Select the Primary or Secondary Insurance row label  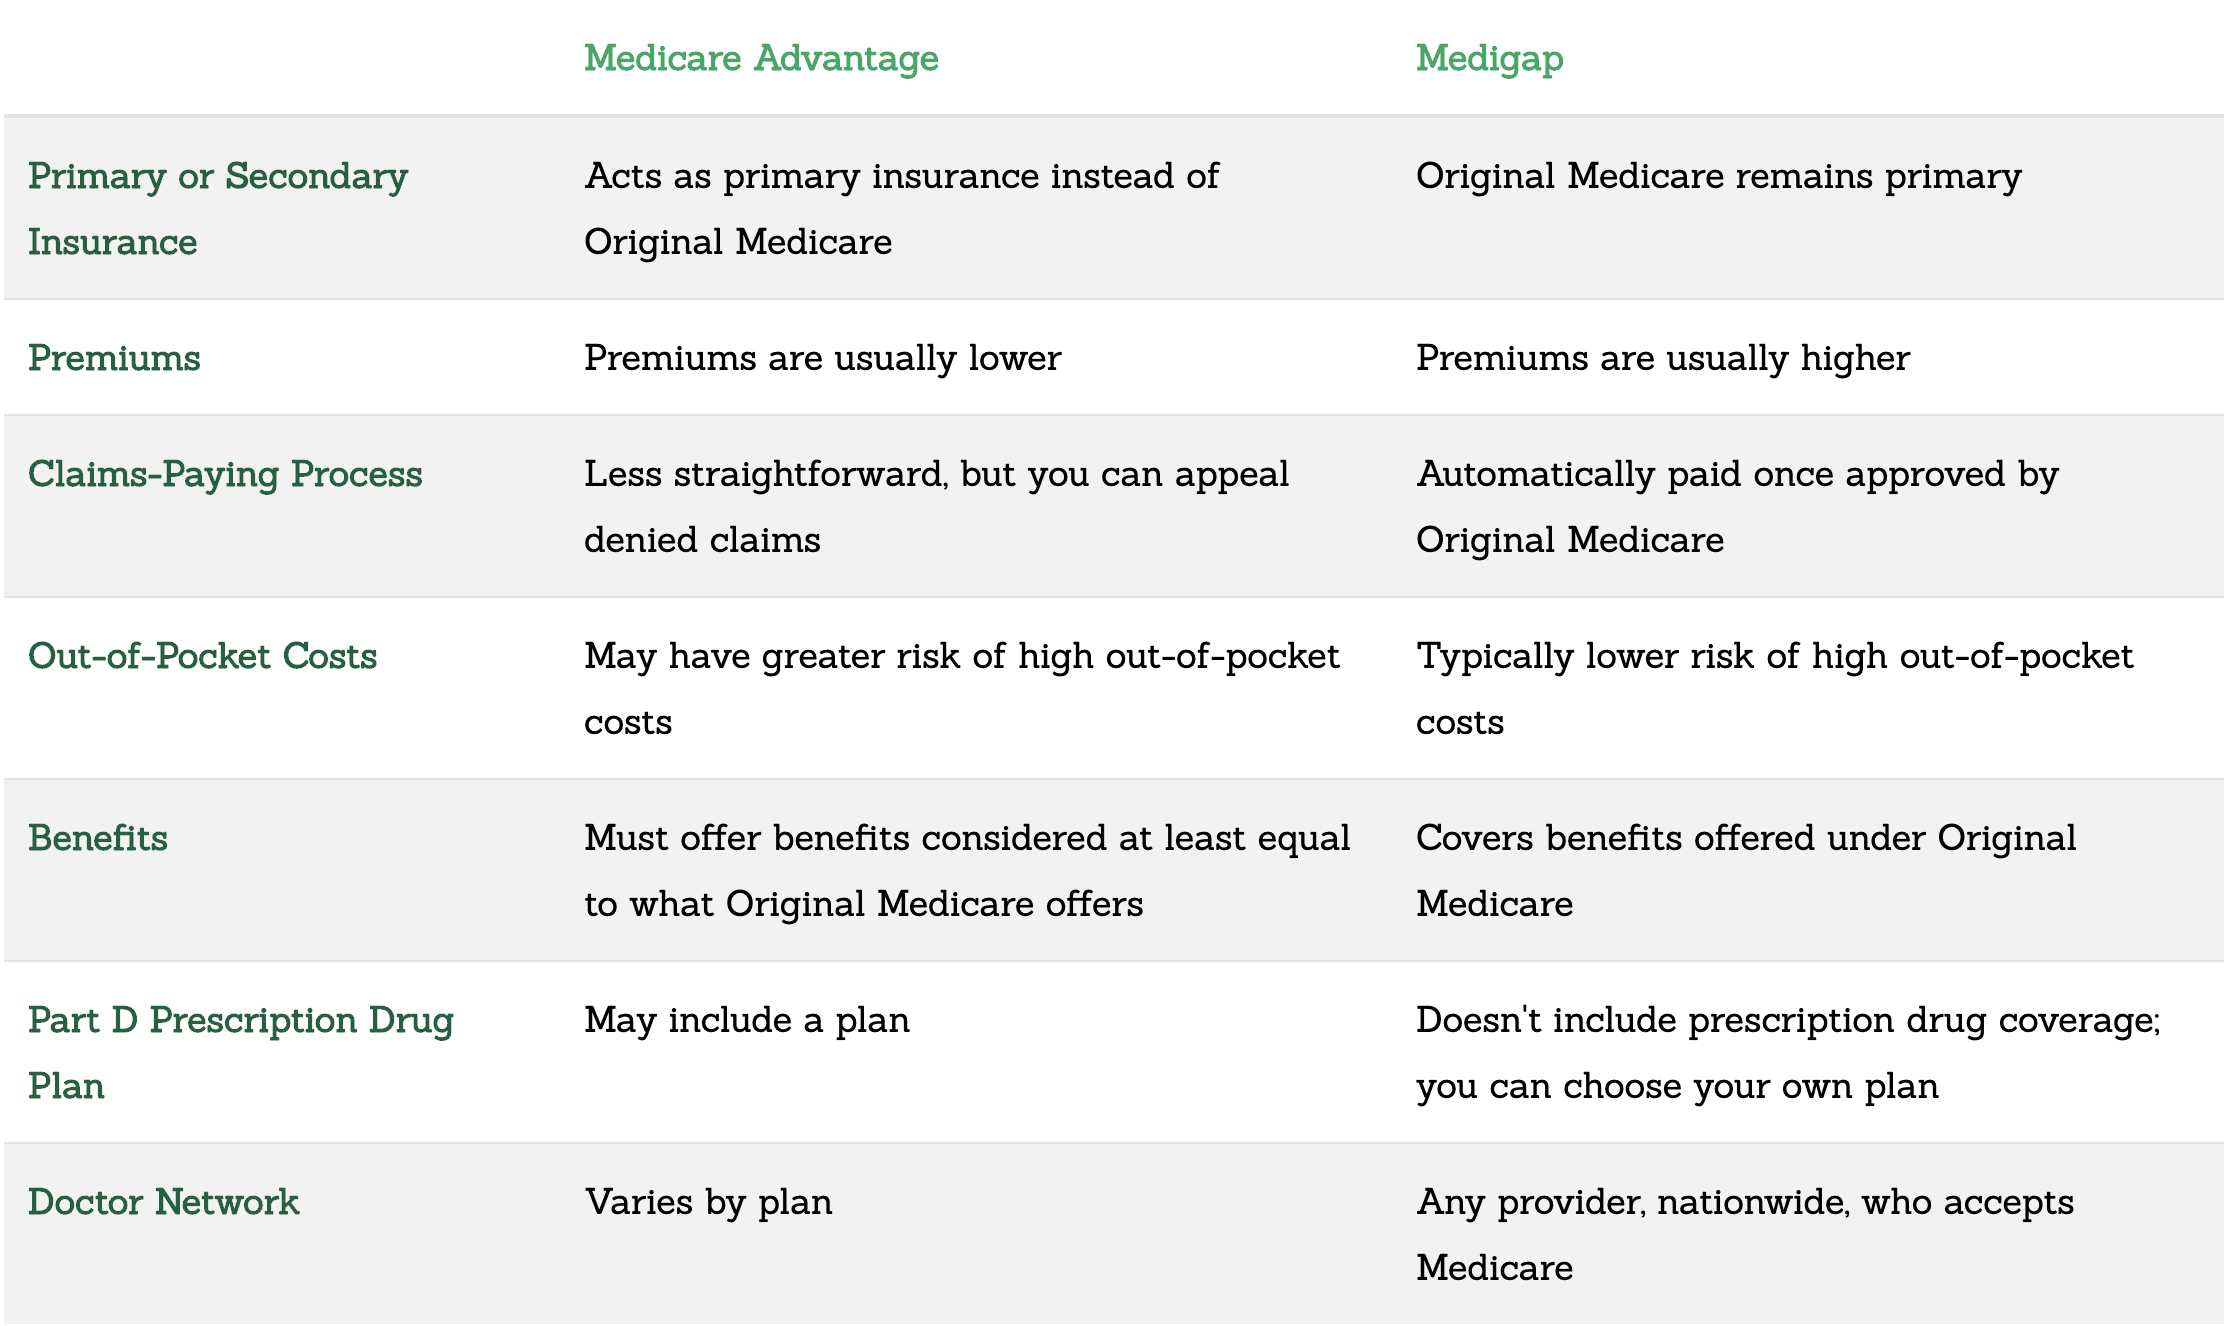(218, 209)
